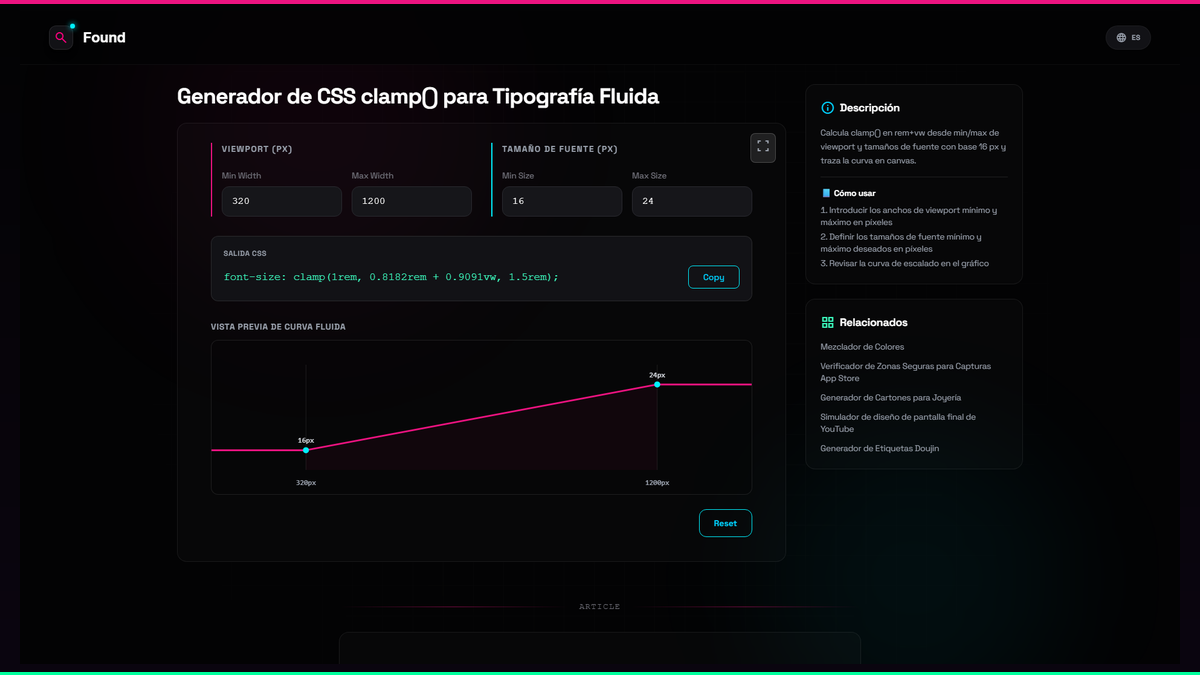Focus the Min Size input field
Image resolution: width=1200 pixels, height=675 pixels.
pyautogui.click(x=562, y=201)
